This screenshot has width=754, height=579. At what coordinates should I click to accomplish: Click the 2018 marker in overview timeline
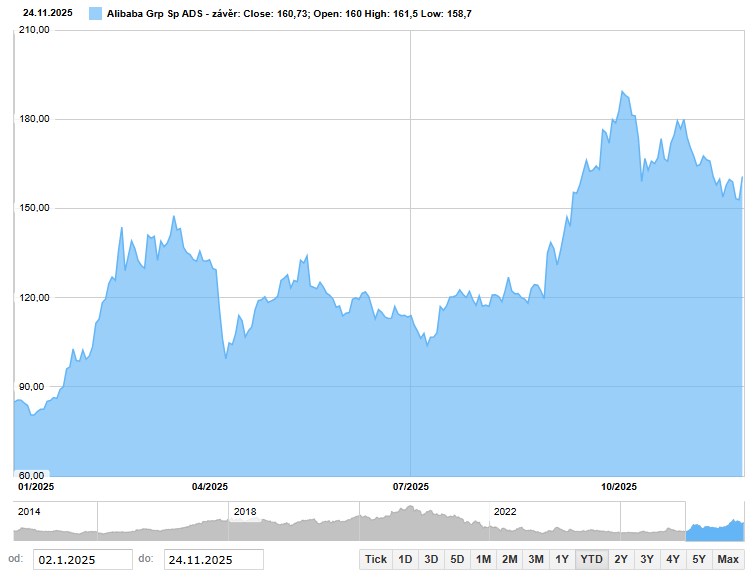(x=245, y=511)
